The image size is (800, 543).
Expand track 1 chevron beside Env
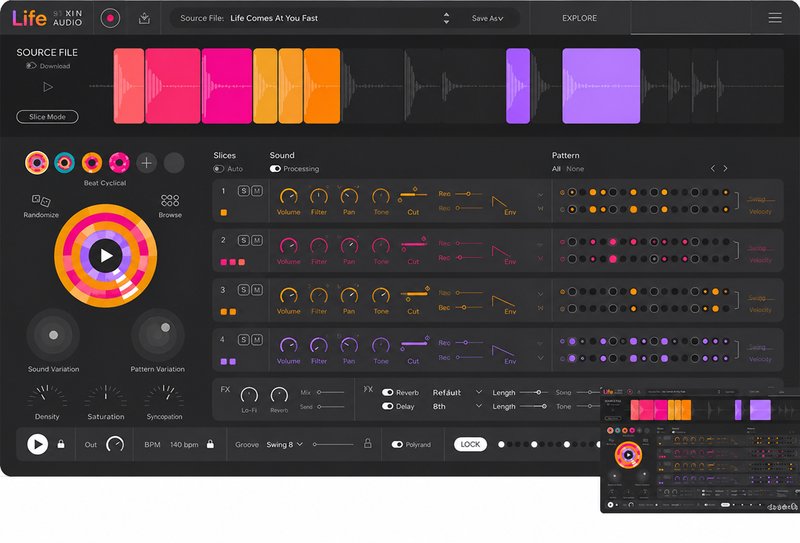(540, 195)
